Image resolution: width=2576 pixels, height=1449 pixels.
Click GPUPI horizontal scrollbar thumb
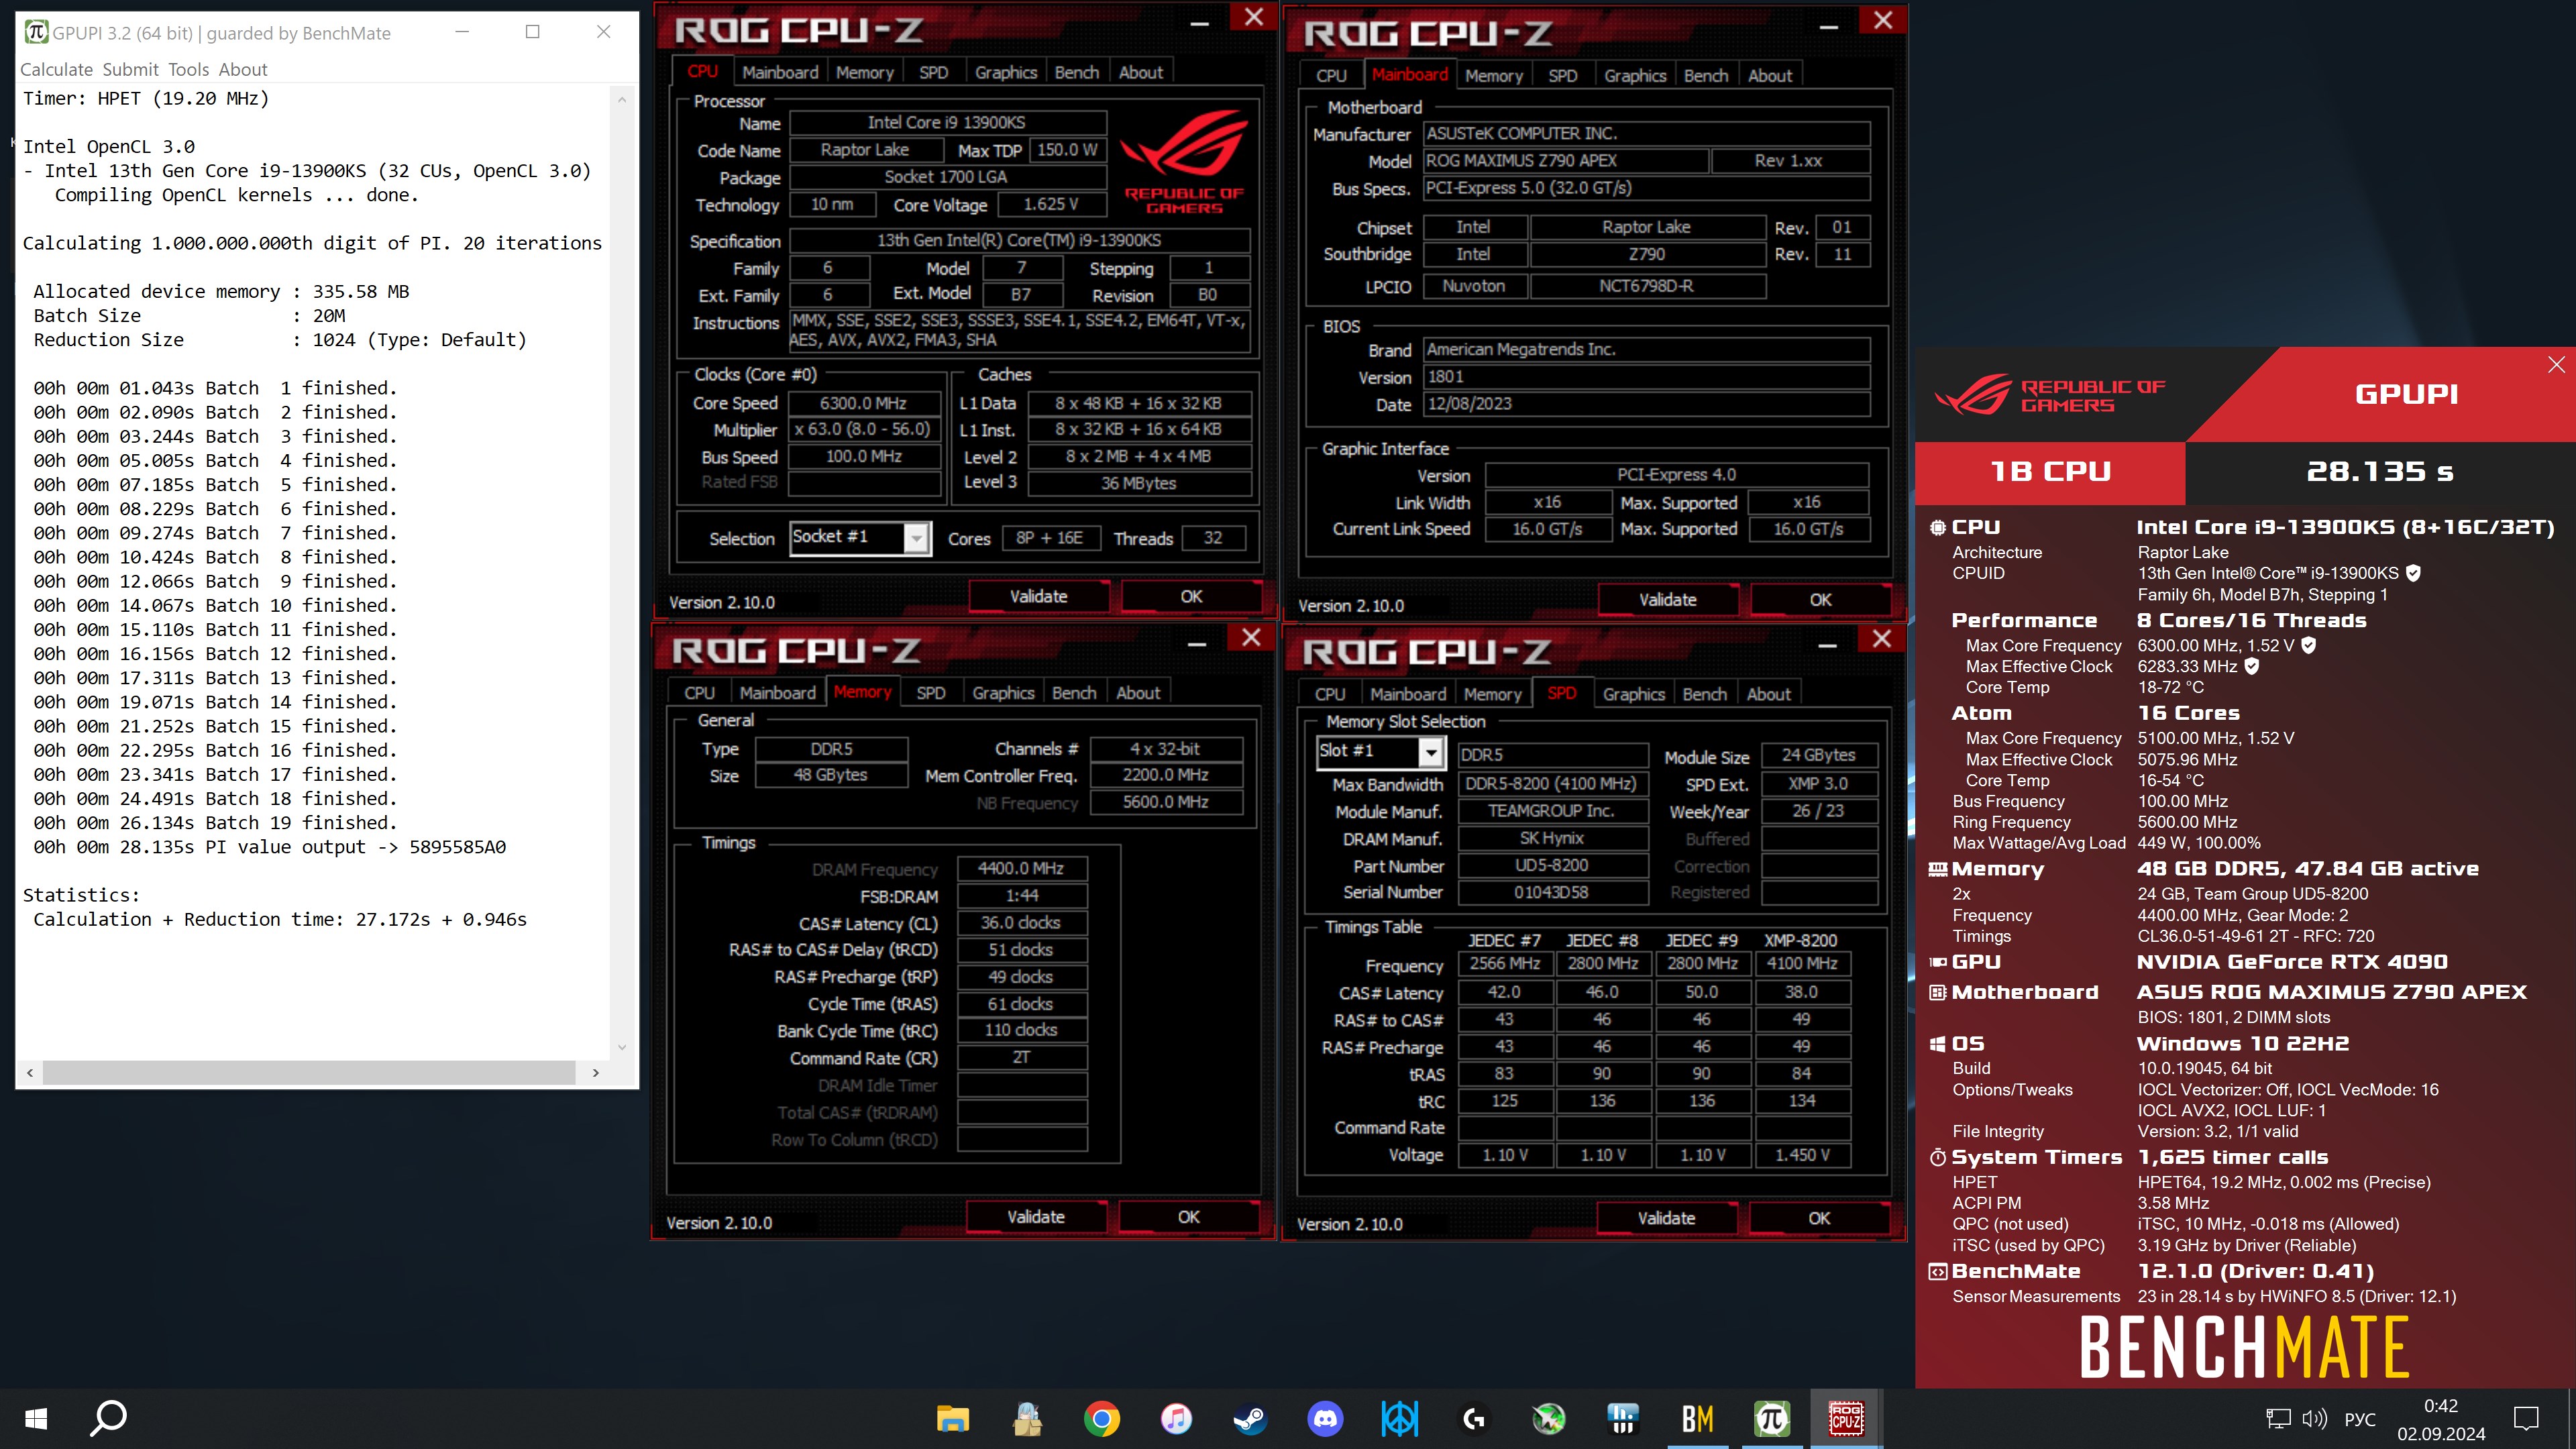click(x=309, y=1072)
